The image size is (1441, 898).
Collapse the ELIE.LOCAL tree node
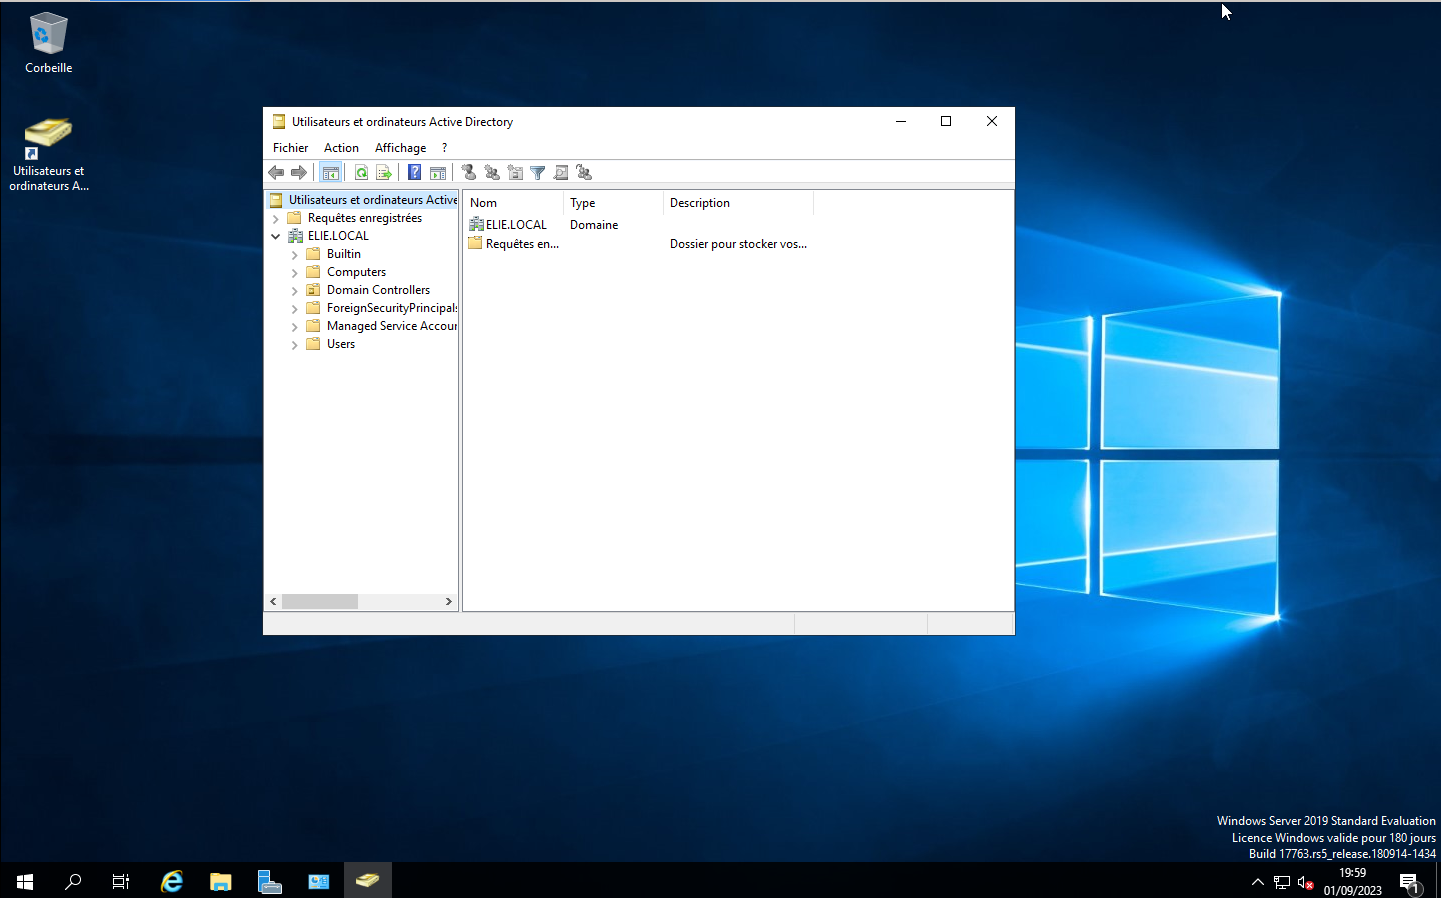(x=276, y=236)
